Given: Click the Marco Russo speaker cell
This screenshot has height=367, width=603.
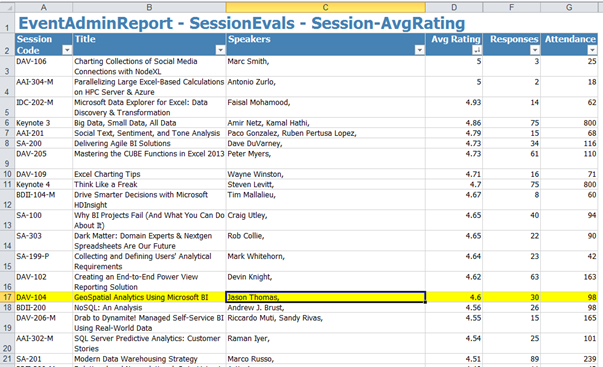Looking at the screenshot, I should point(325,359).
